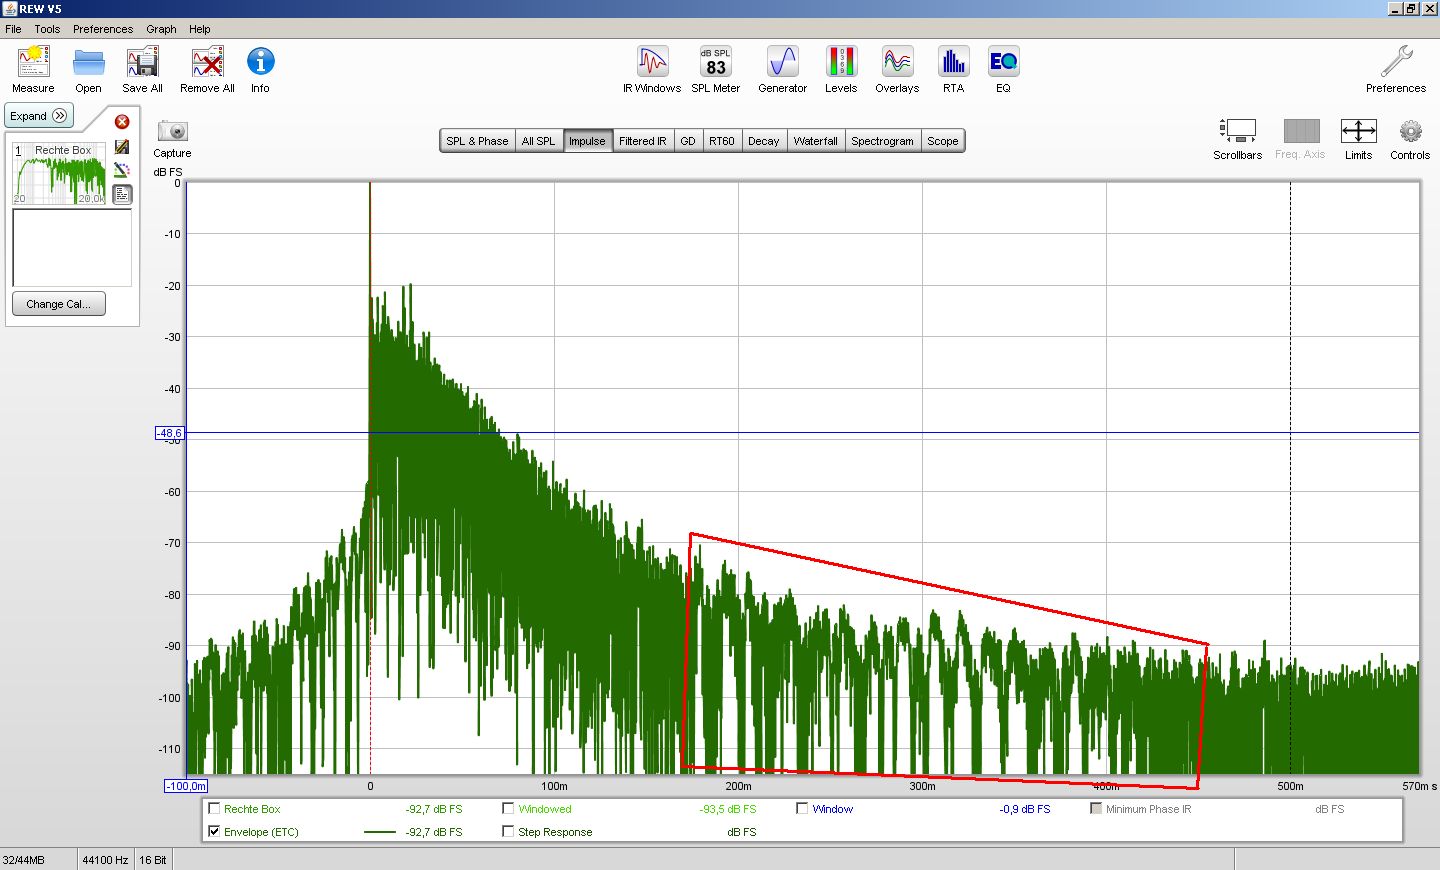Open the Help menu

coord(200,29)
